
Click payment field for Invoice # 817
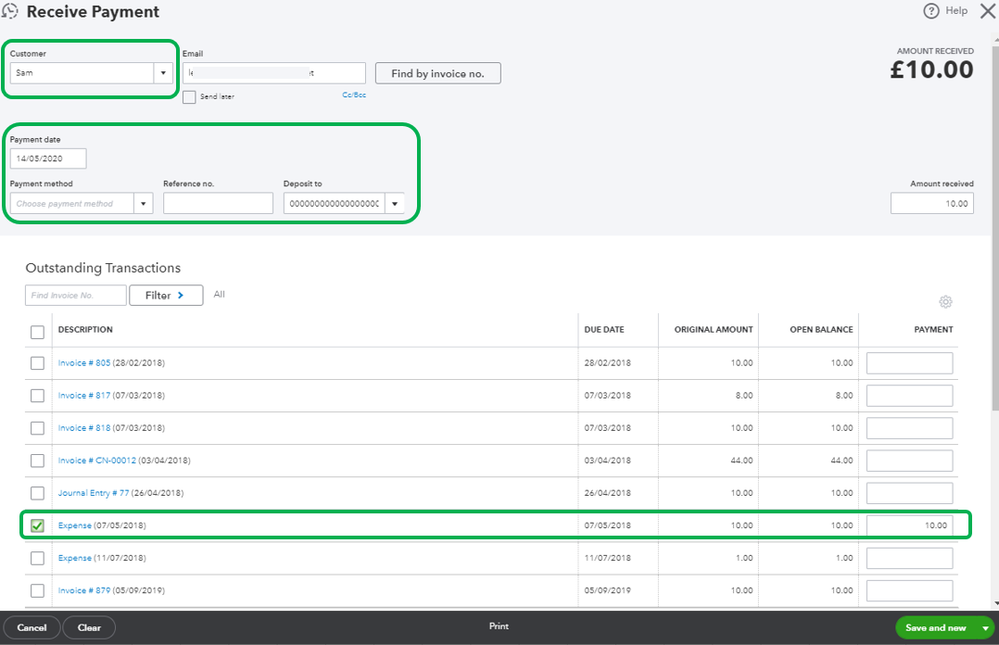909,395
